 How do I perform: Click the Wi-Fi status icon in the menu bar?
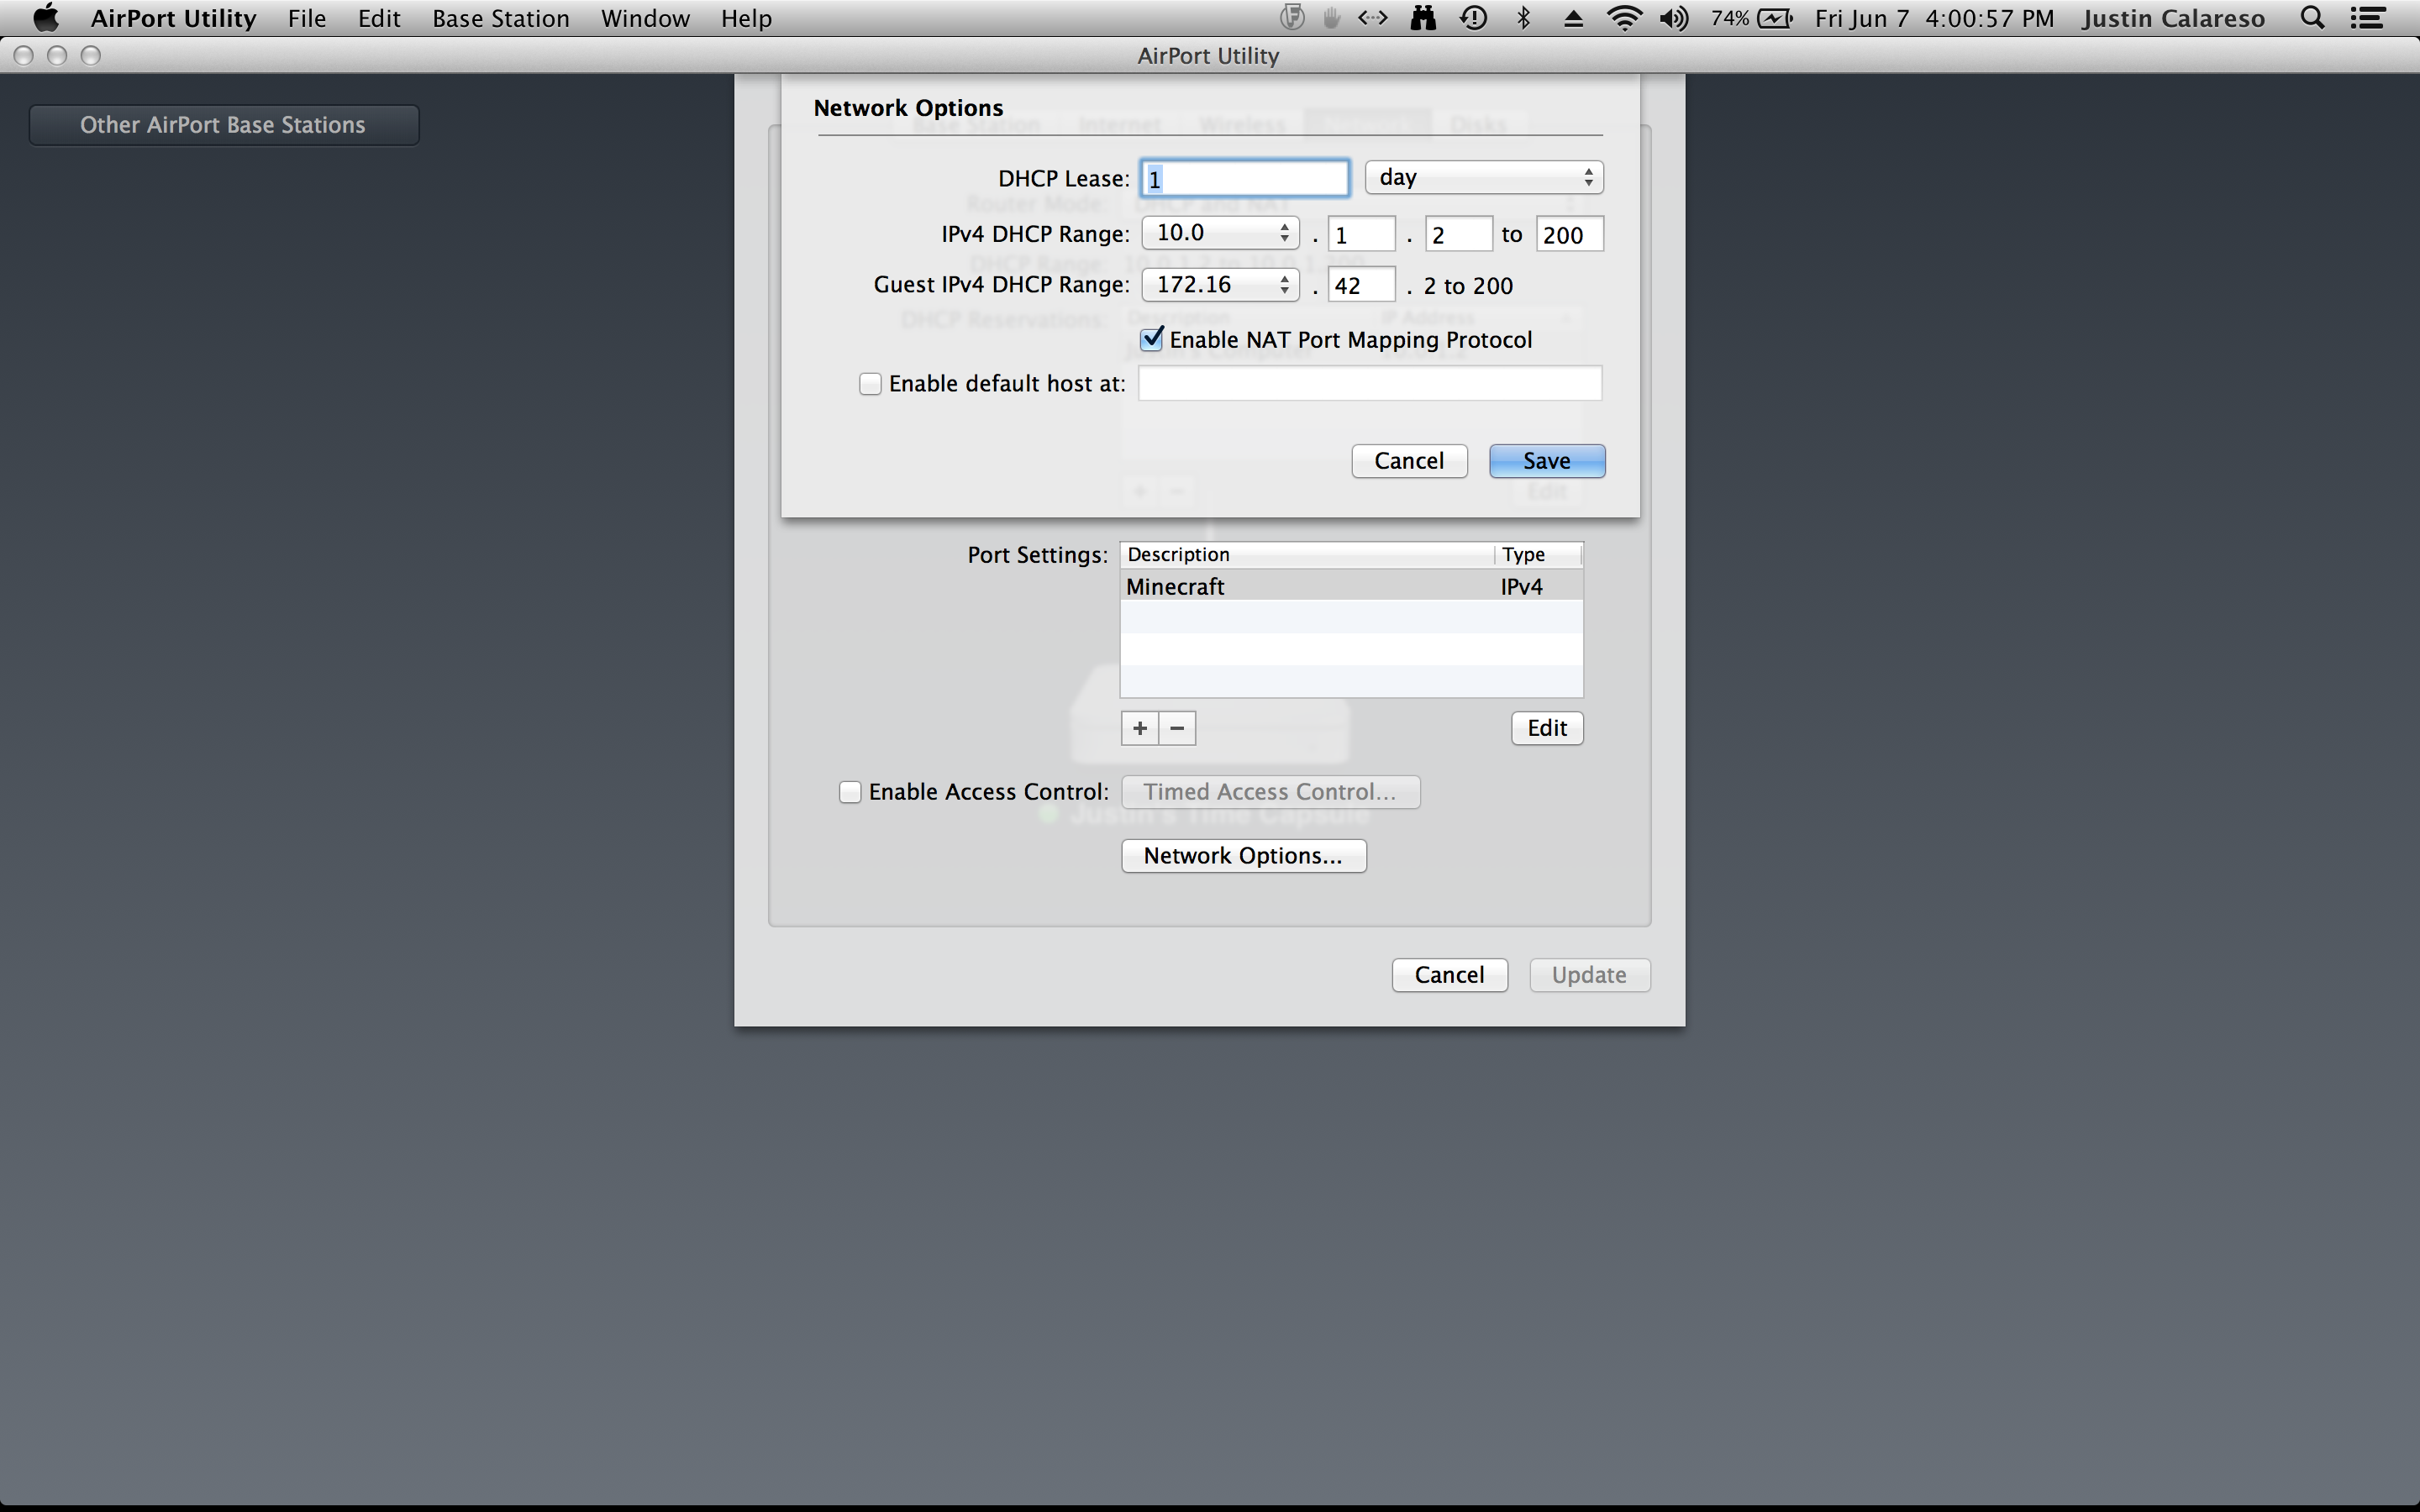click(x=1624, y=18)
